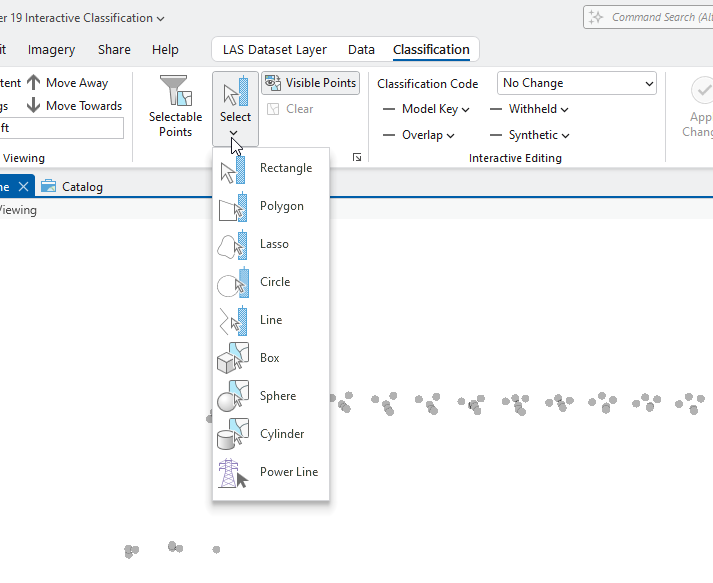The image size is (713, 583).
Task: Click the Selectable Points label
Action: 176,124
